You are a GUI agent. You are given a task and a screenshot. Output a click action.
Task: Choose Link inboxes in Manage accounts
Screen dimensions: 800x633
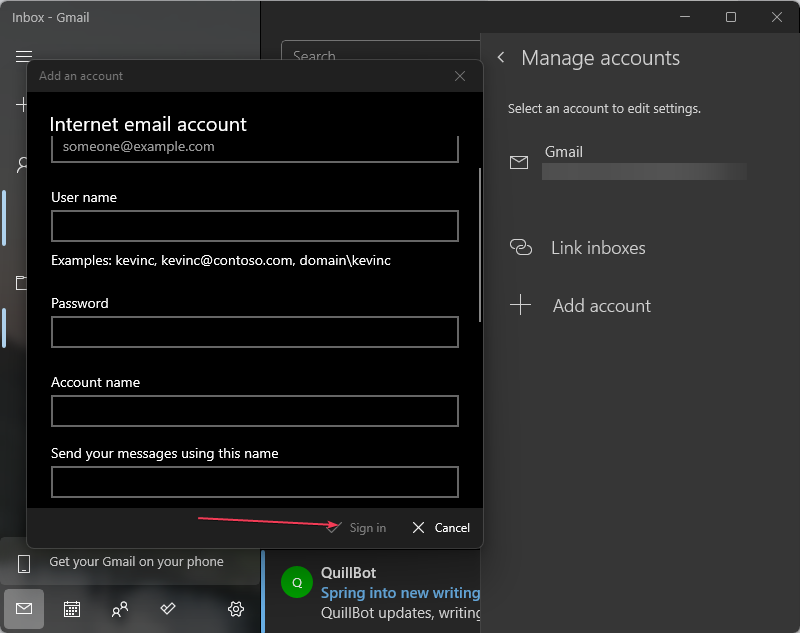click(597, 248)
